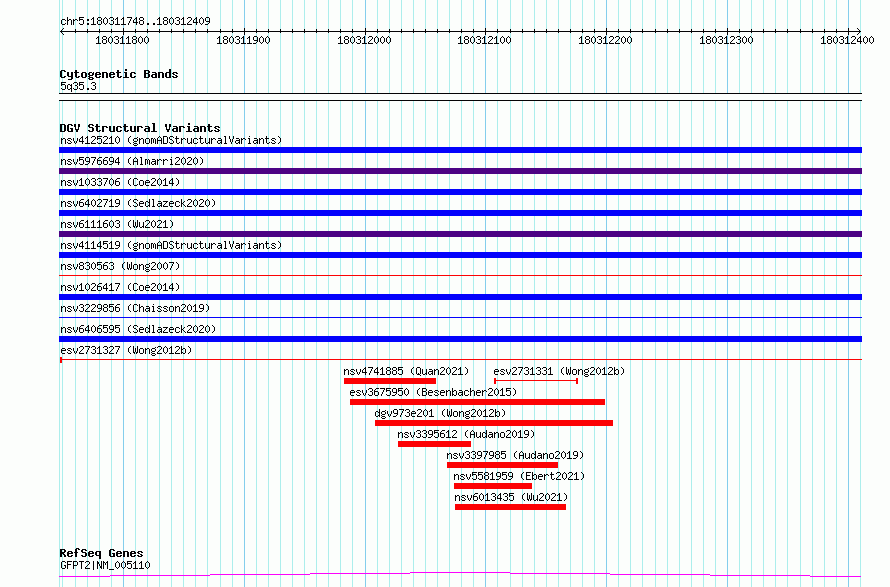Click ruler position 180312100
890x587 pixels.
[484, 40]
